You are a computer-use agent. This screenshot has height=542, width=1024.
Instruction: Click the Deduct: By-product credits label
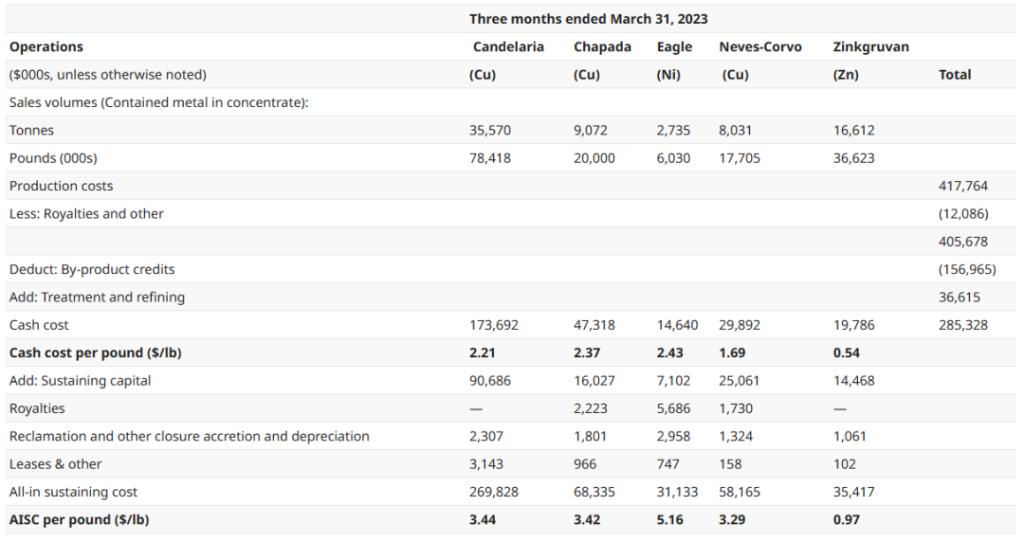(92, 270)
